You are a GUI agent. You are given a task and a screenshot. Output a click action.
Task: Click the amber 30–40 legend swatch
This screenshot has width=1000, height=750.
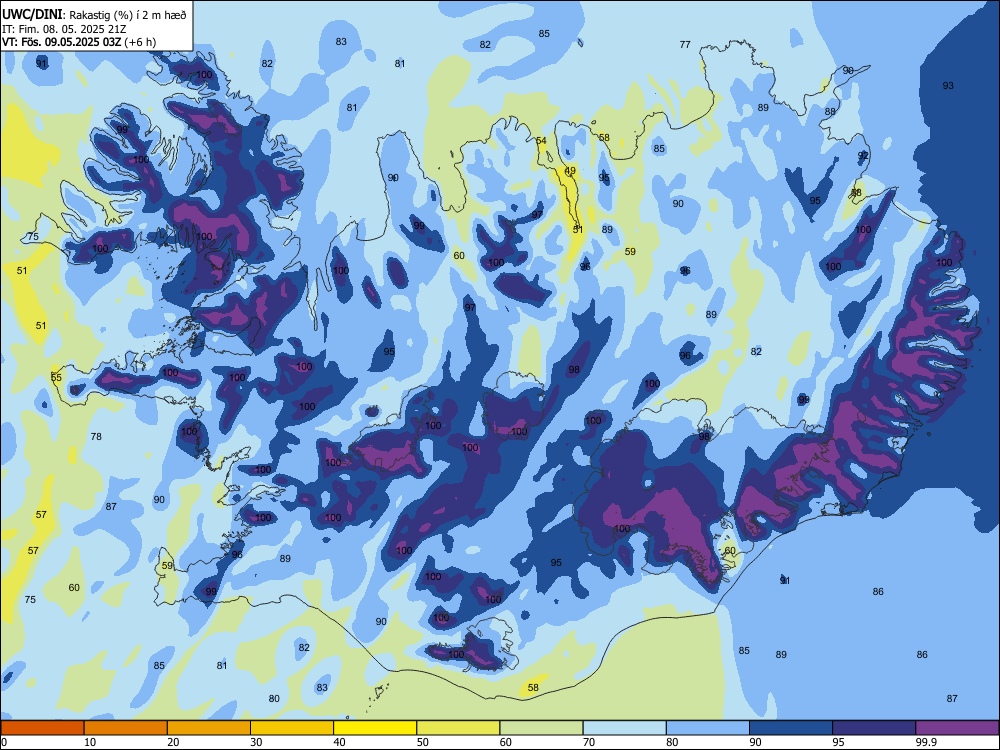point(291,728)
